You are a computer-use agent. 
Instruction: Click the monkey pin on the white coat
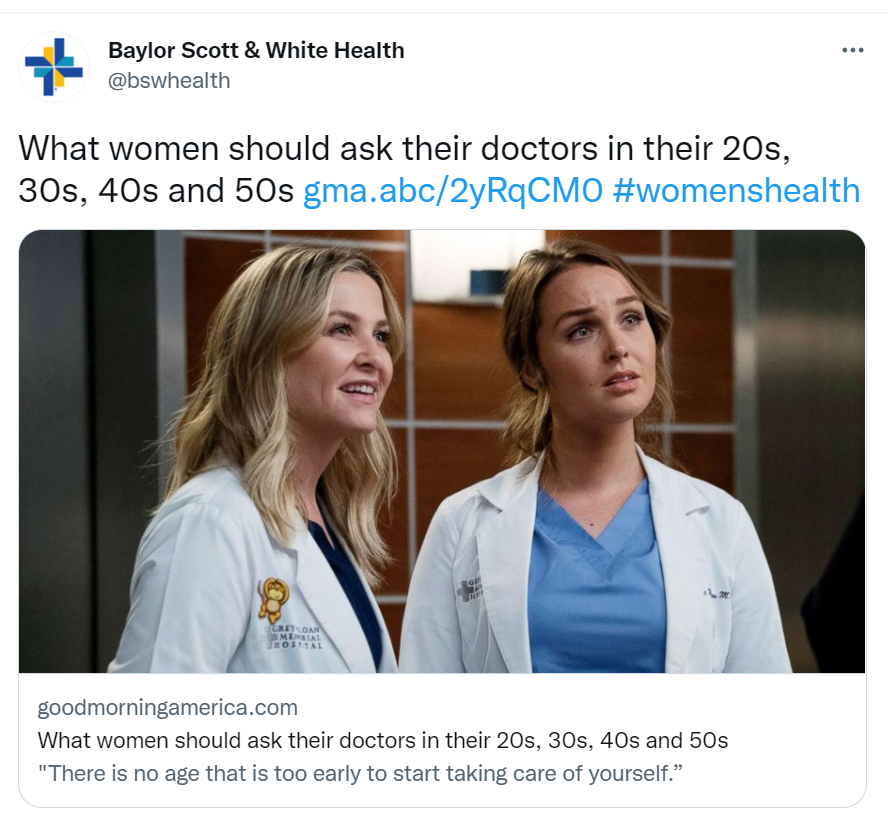tap(273, 600)
